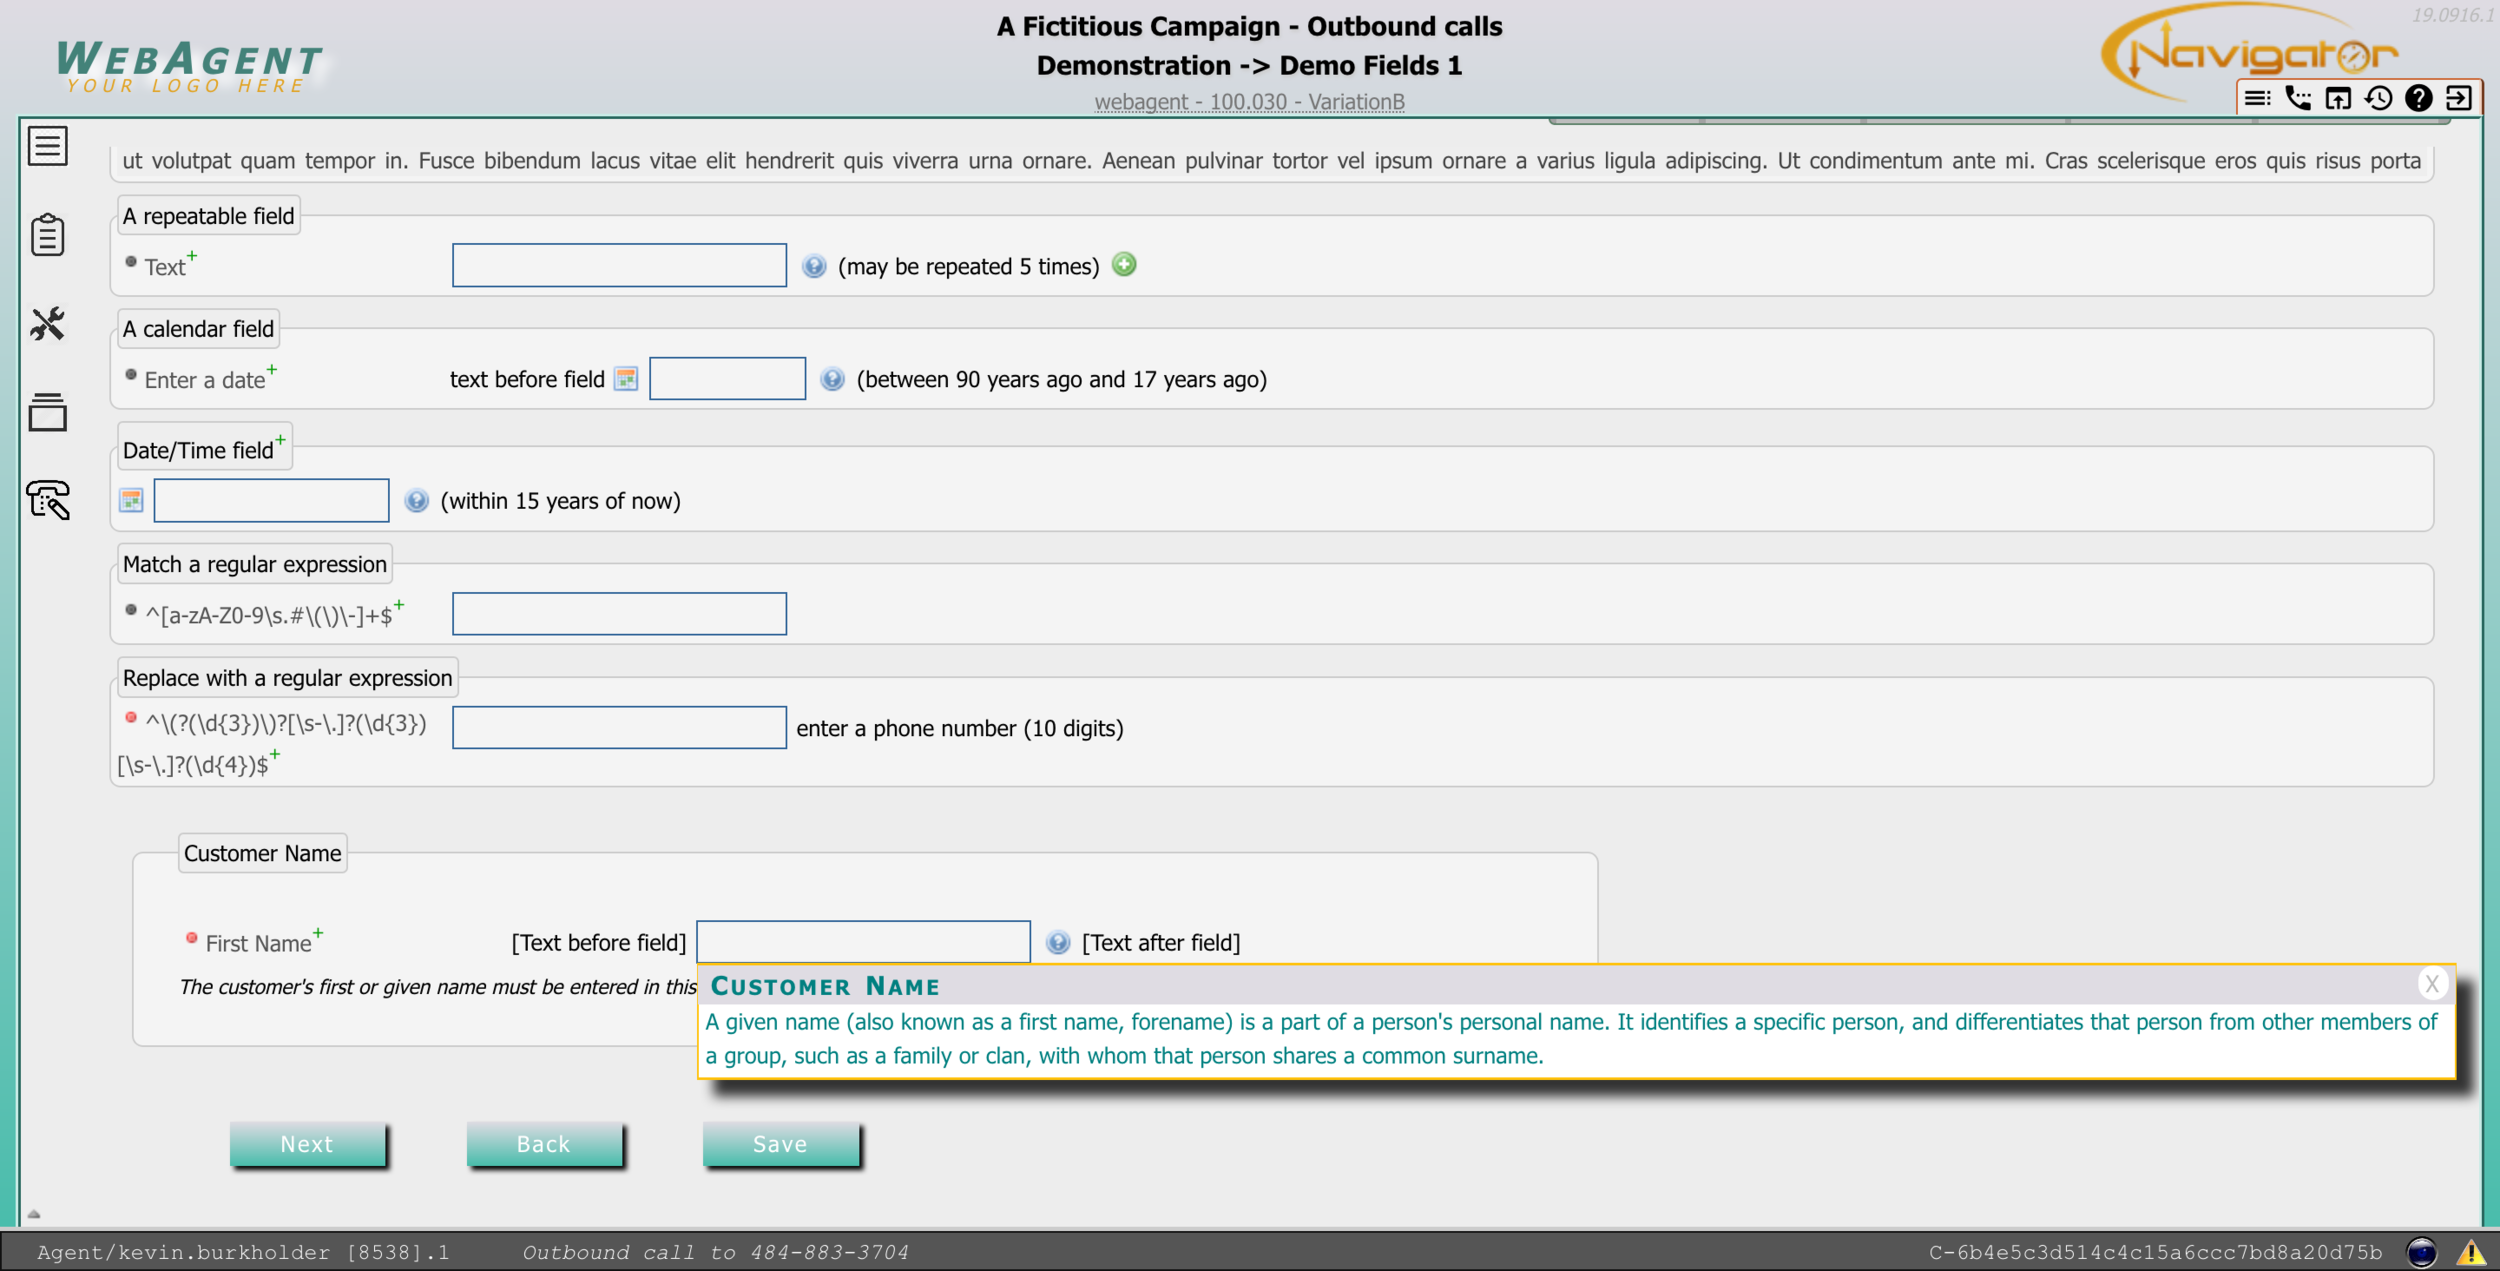Click the Back button

tap(543, 1145)
